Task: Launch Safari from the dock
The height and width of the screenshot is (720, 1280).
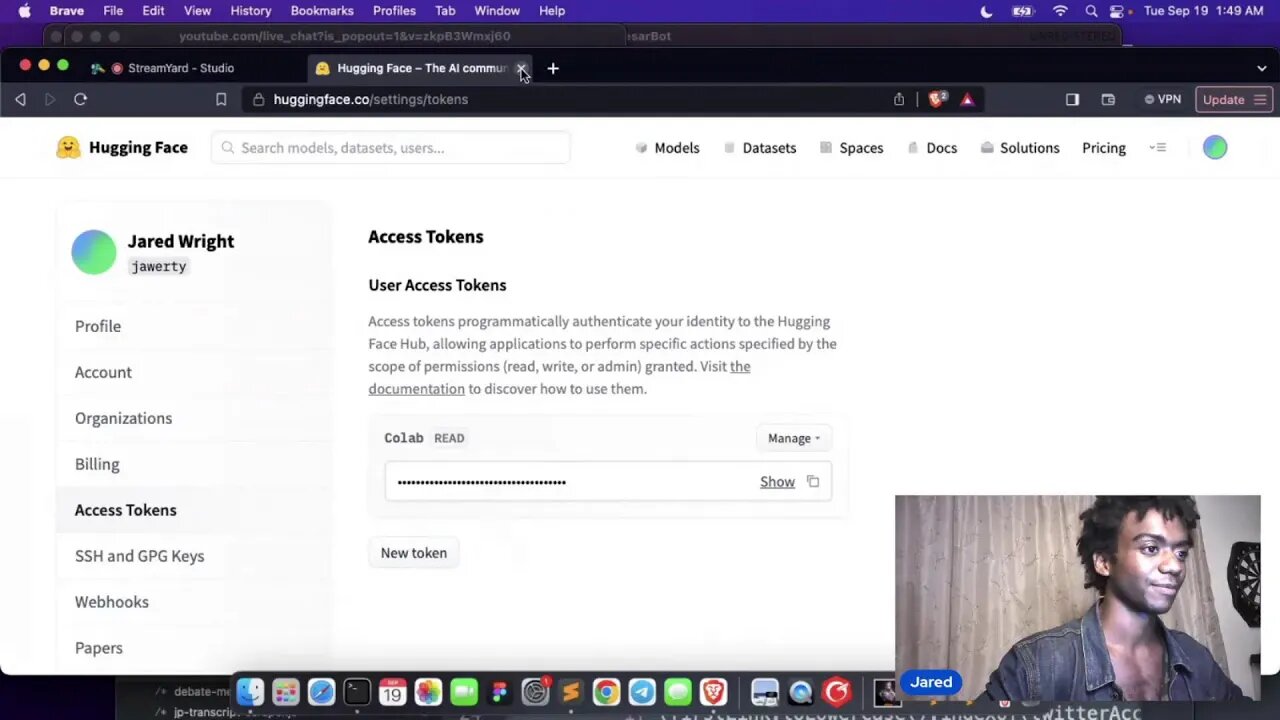Action: 321,692
